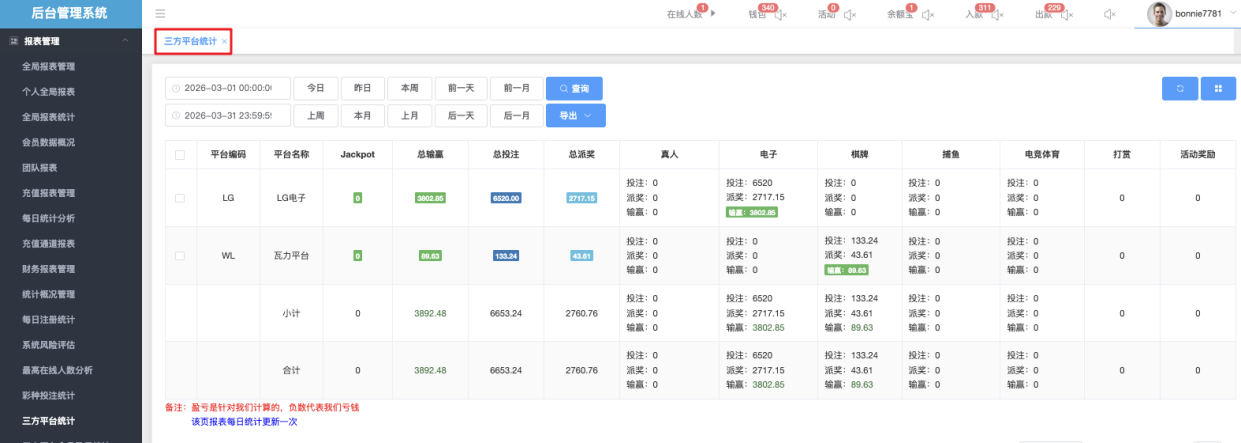Image resolution: width=1241 pixels, height=443 pixels.
Task: Toggle the select-all checkbox in table header
Action: point(180,155)
